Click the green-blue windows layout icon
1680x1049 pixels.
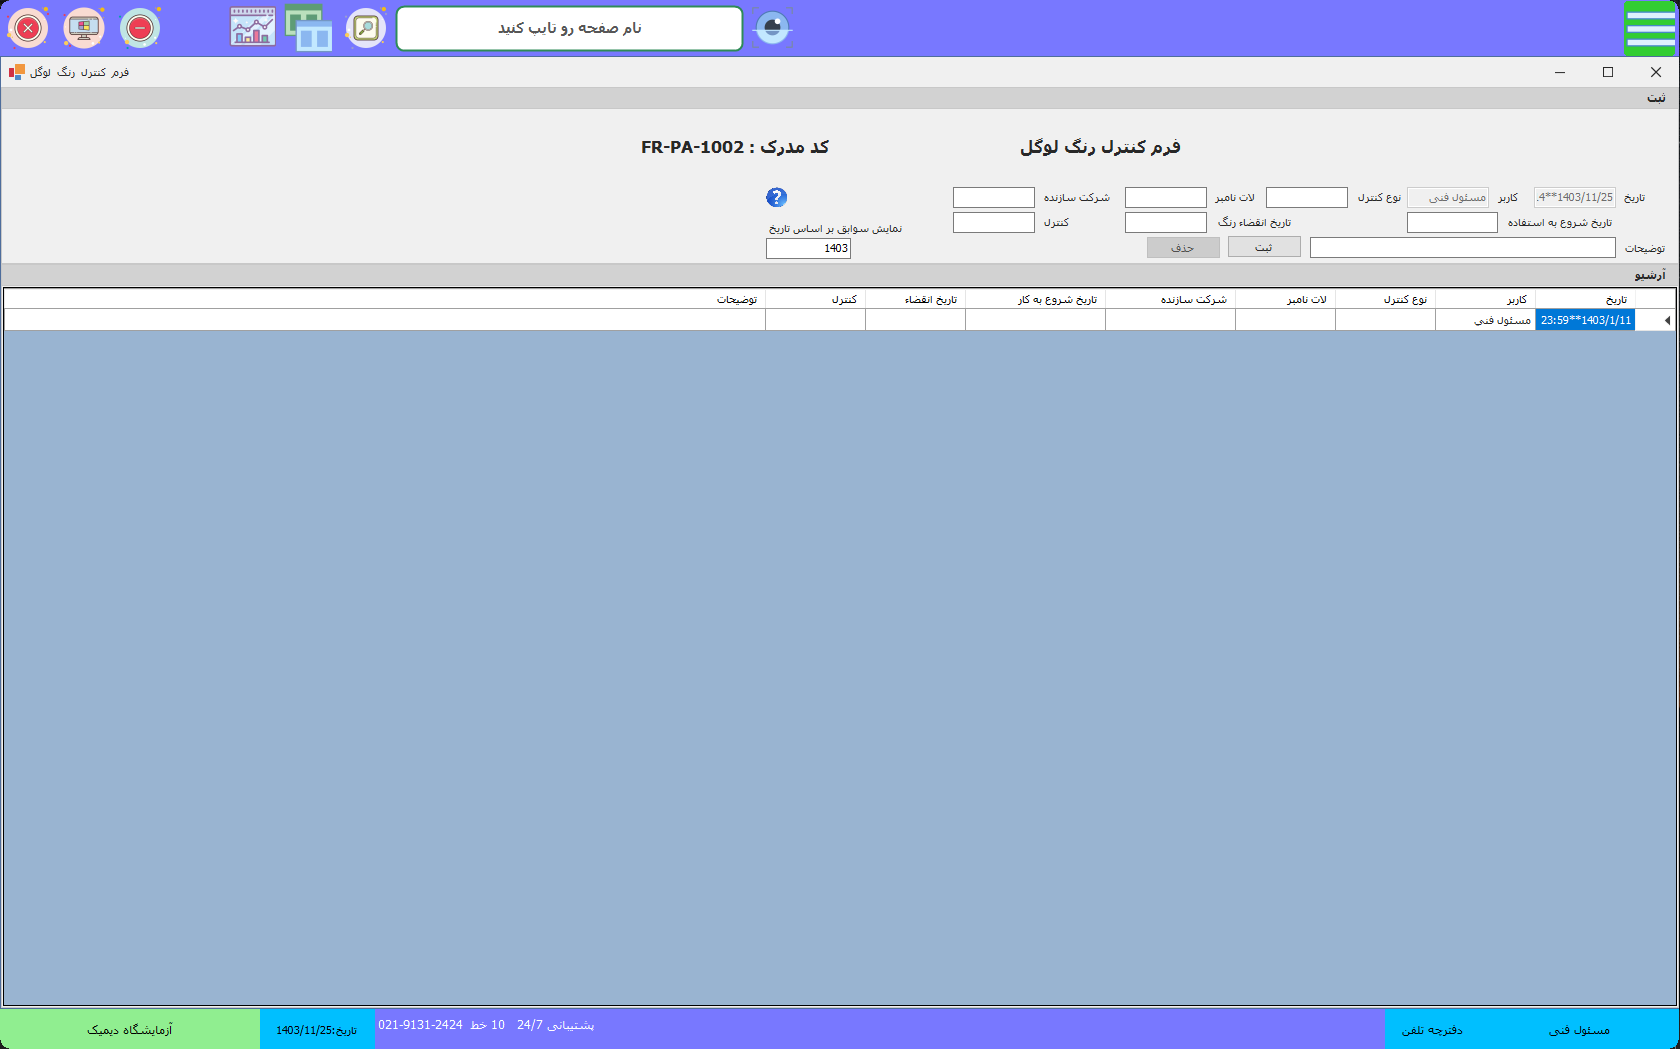(x=309, y=28)
